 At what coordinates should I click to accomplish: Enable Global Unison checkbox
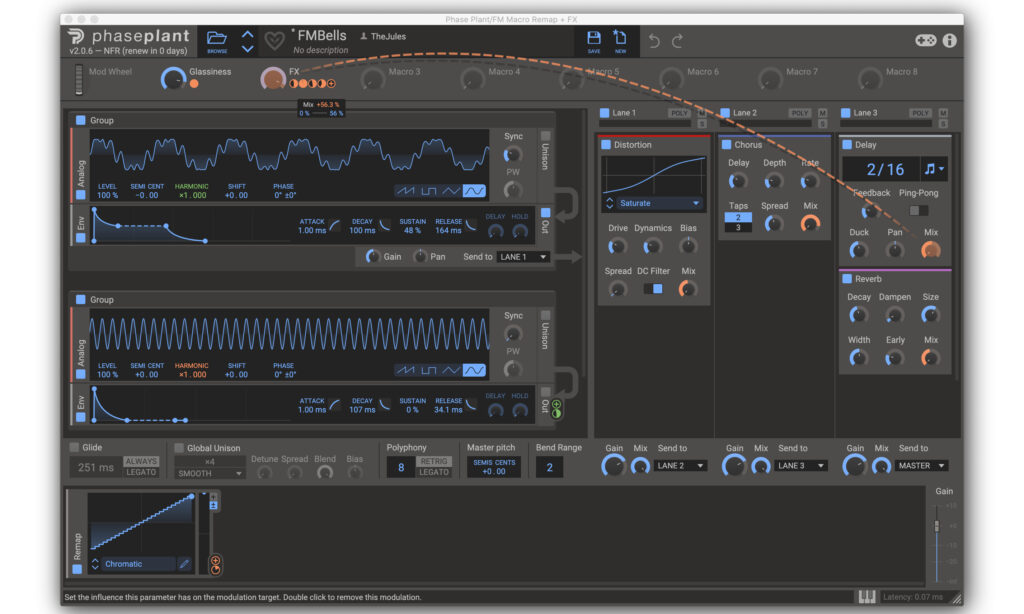click(x=179, y=448)
